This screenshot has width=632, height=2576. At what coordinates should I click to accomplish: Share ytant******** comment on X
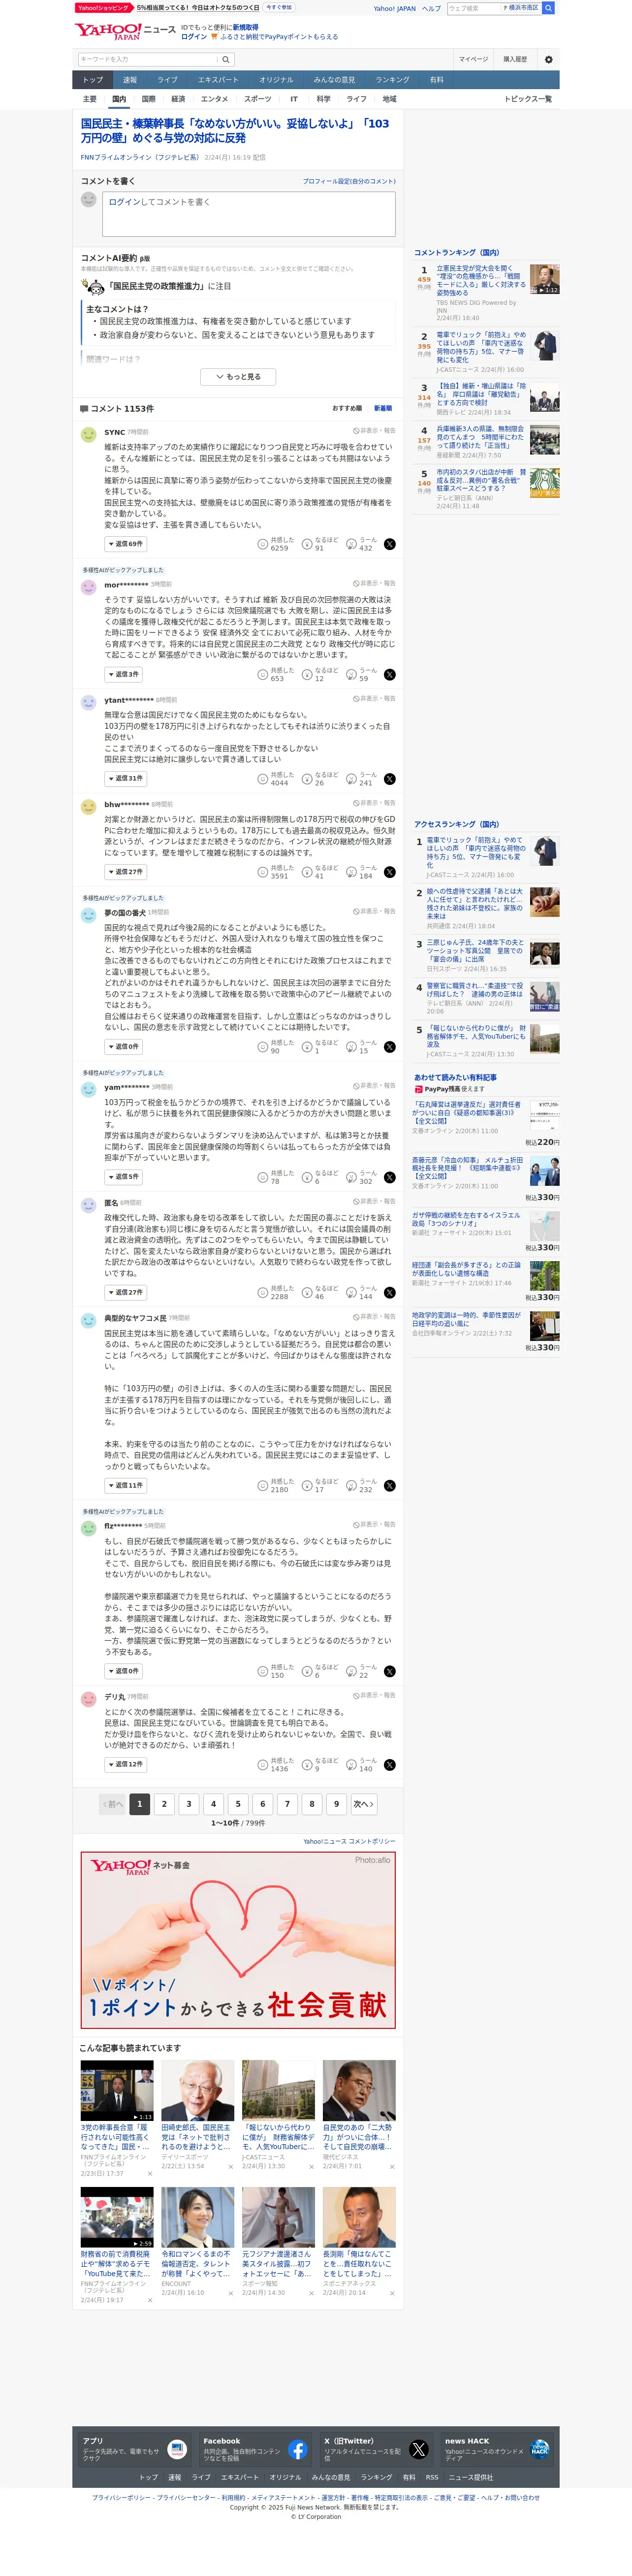pyautogui.click(x=390, y=779)
